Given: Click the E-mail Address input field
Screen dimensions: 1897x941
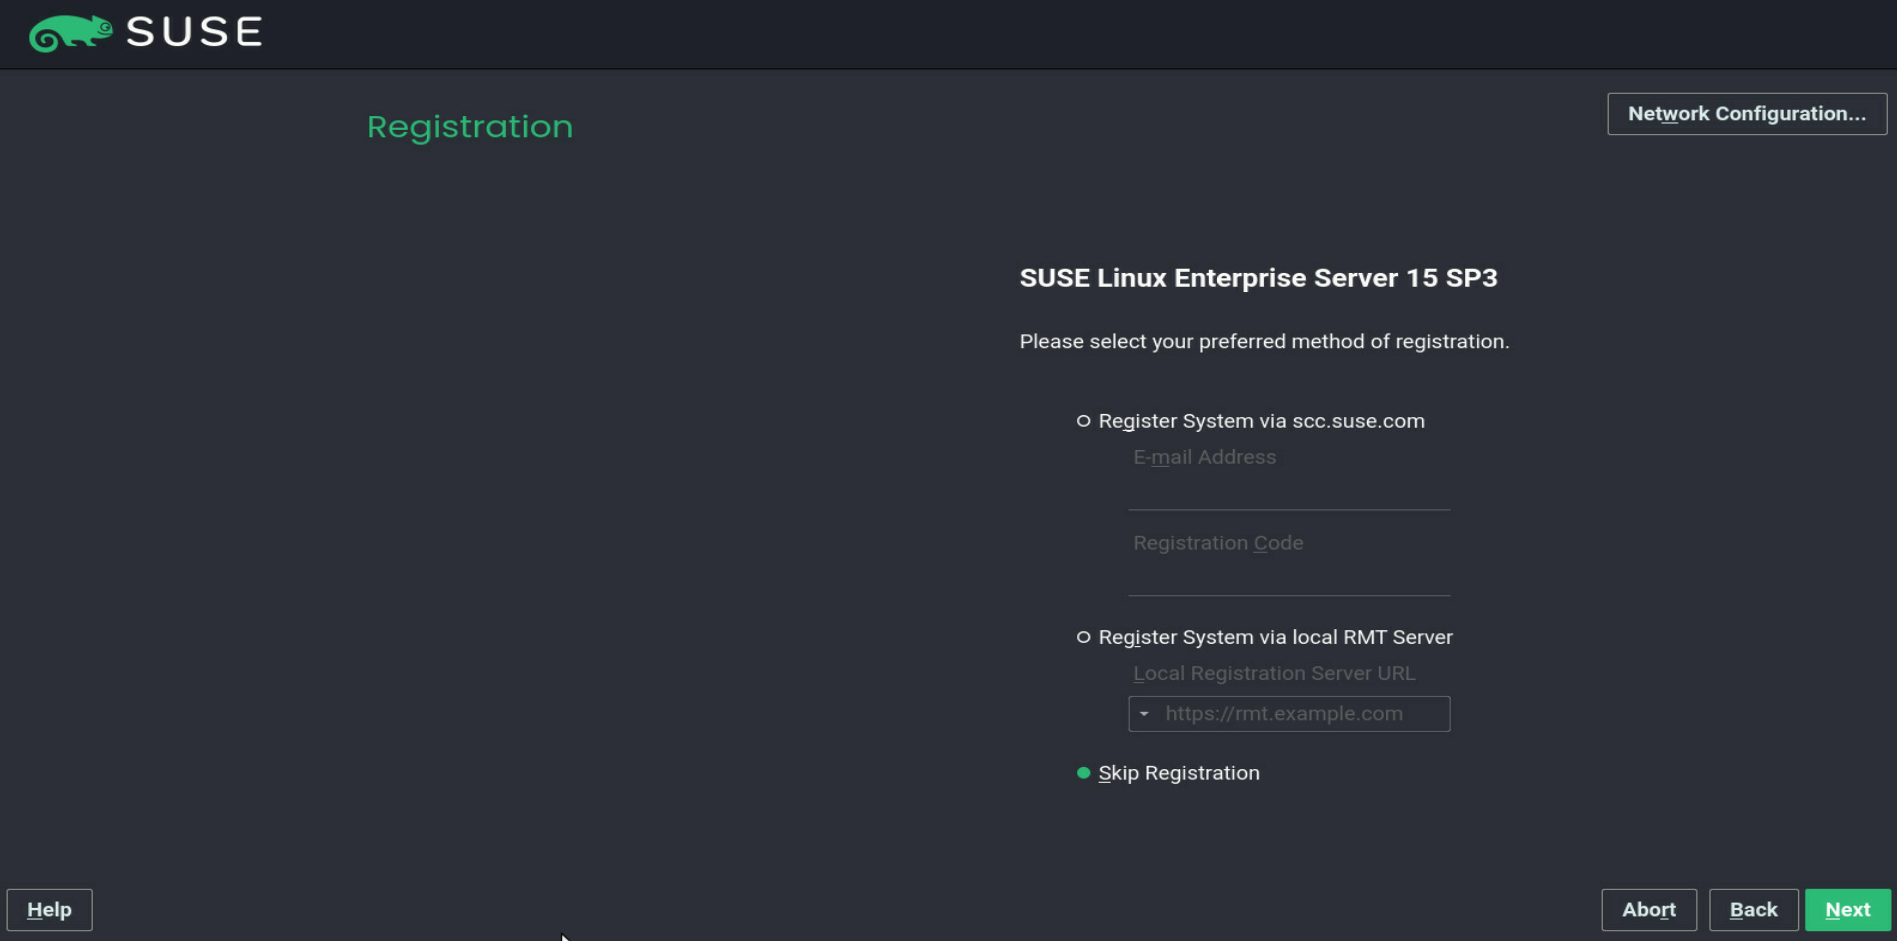Looking at the screenshot, I should [x=1289, y=492].
